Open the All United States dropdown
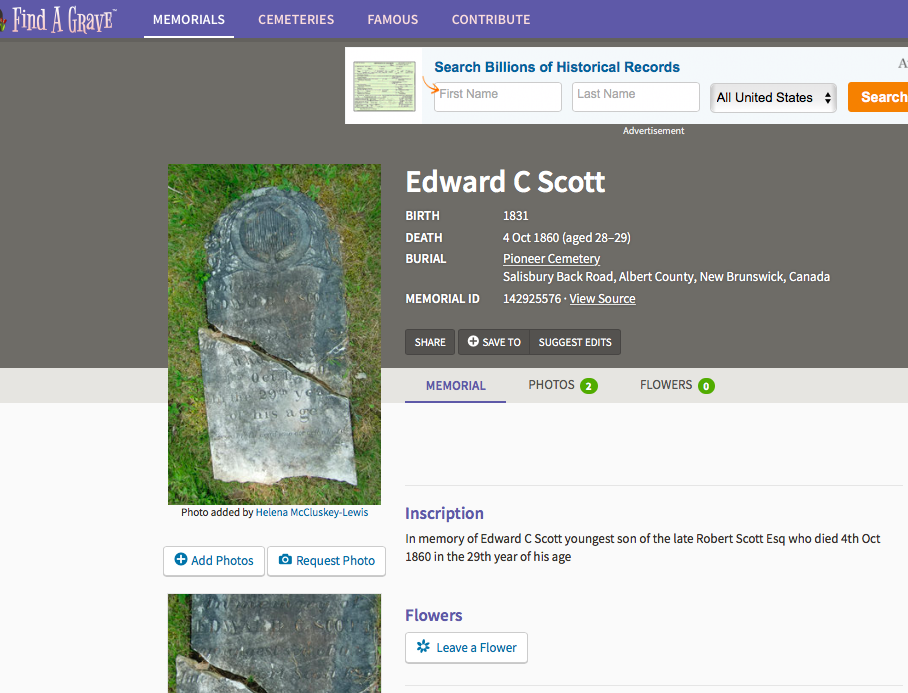The width and height of the screenshot is (908, 693). tap(773, 97)
